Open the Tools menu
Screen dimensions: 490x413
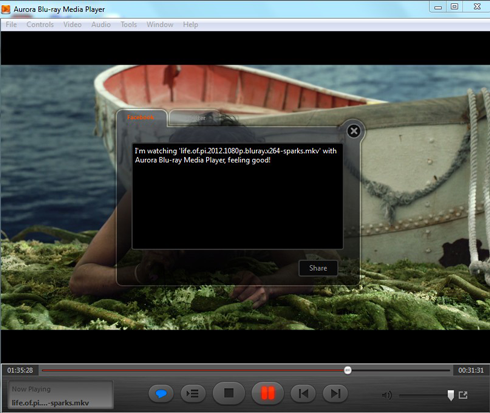129,25
